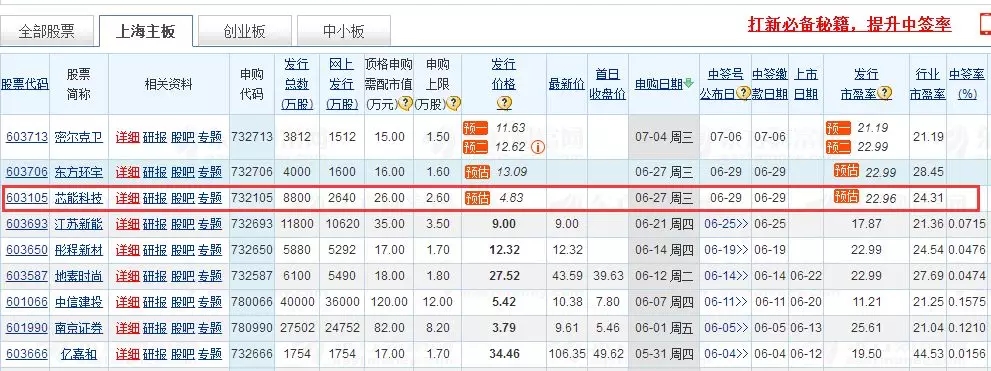Click first-day close 39.63

tap(608, 276)
